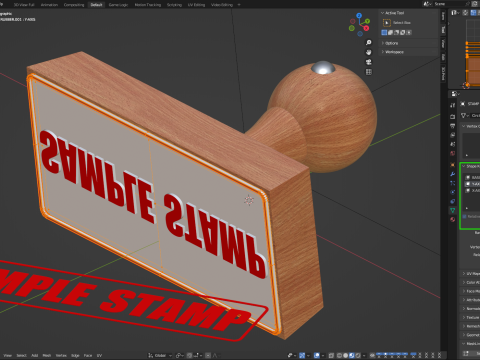Select the highlighted Y-AX shape key row

click(472, 184)
